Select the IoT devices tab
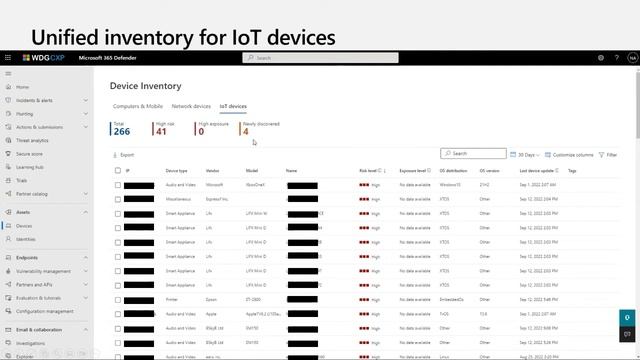 [x=233, y=106]
